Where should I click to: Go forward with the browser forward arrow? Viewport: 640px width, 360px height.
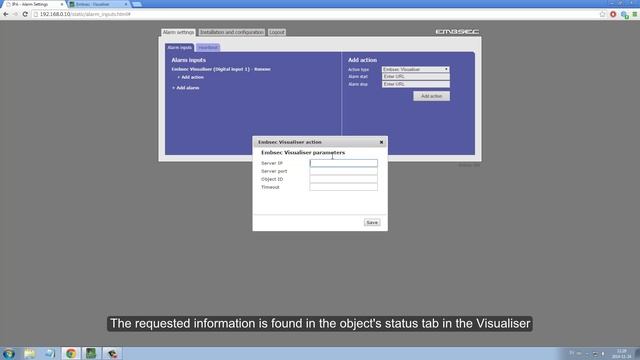(x=16, y=14)
